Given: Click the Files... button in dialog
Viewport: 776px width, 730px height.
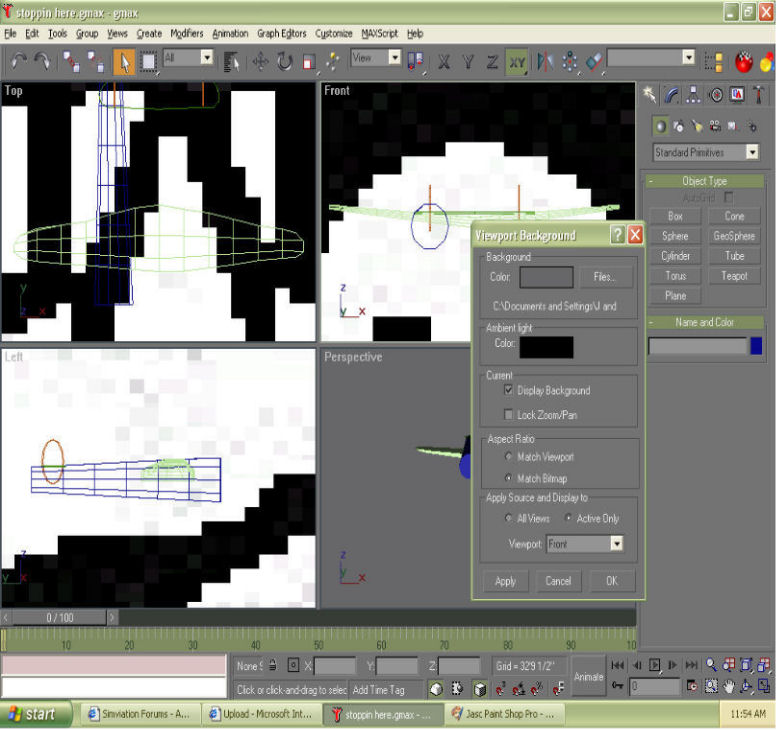Looking at the screenshot, I should pyautogui.click(x=605, y=277).
